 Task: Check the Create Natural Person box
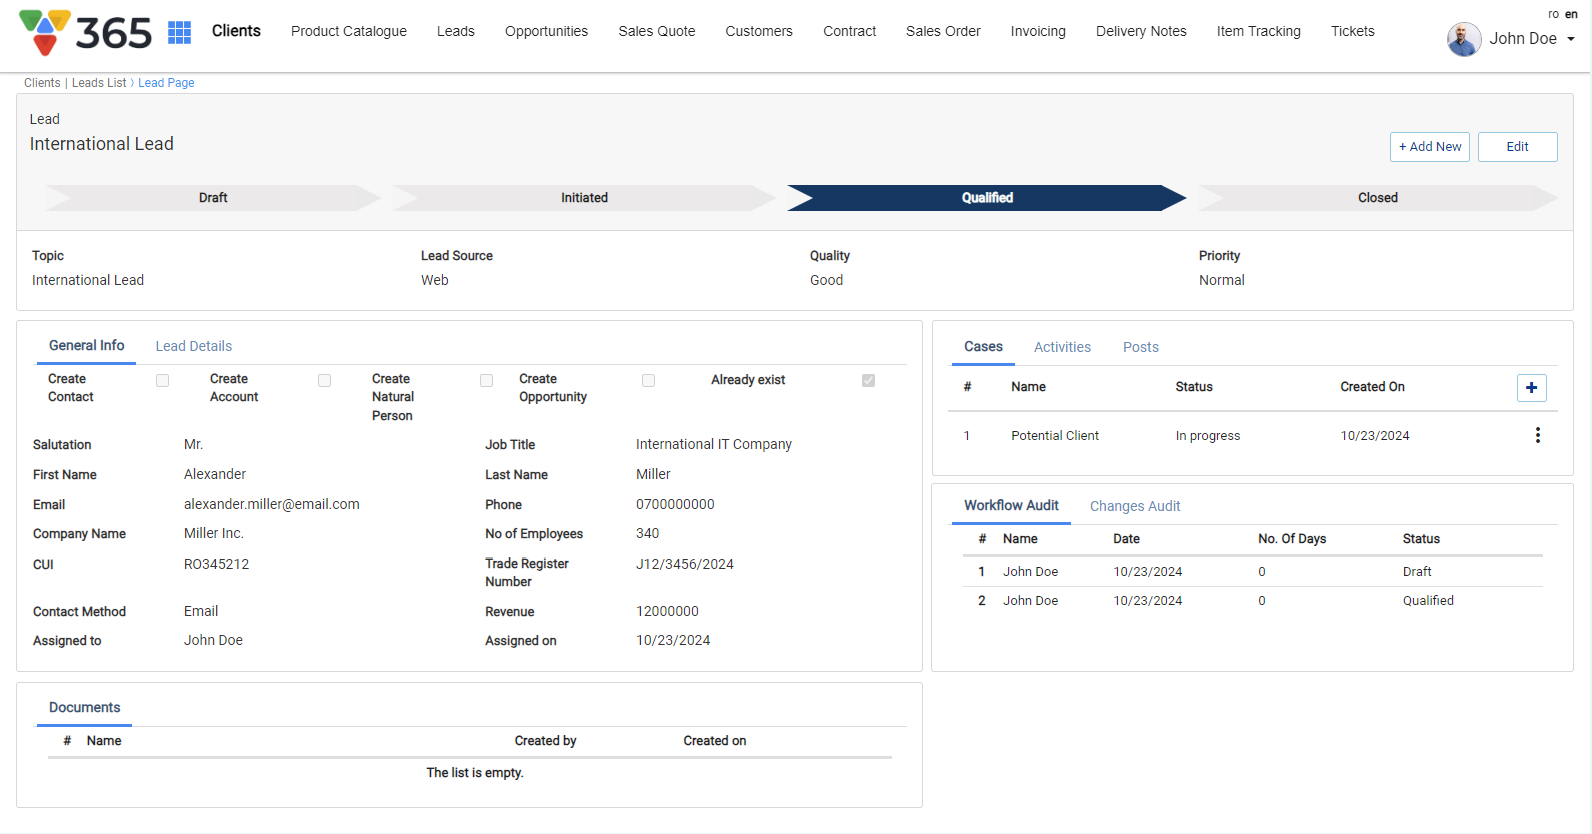(487, 380)
